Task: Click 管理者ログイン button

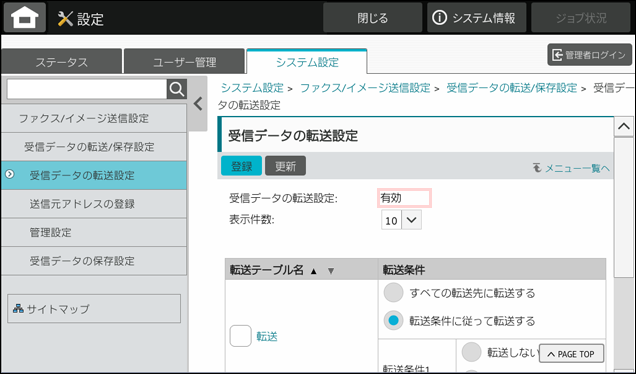Action: [590, 55]
